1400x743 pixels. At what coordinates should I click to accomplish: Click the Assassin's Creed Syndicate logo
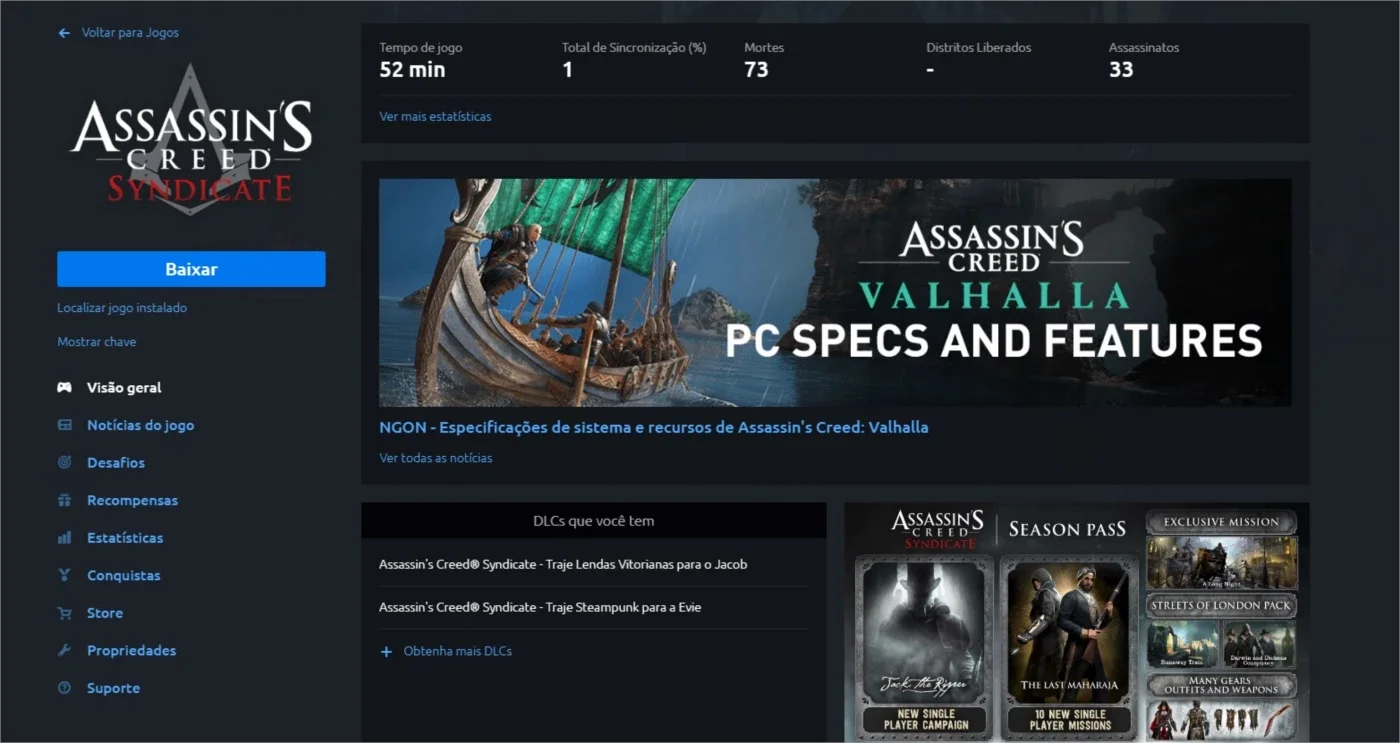pos(191,139)
